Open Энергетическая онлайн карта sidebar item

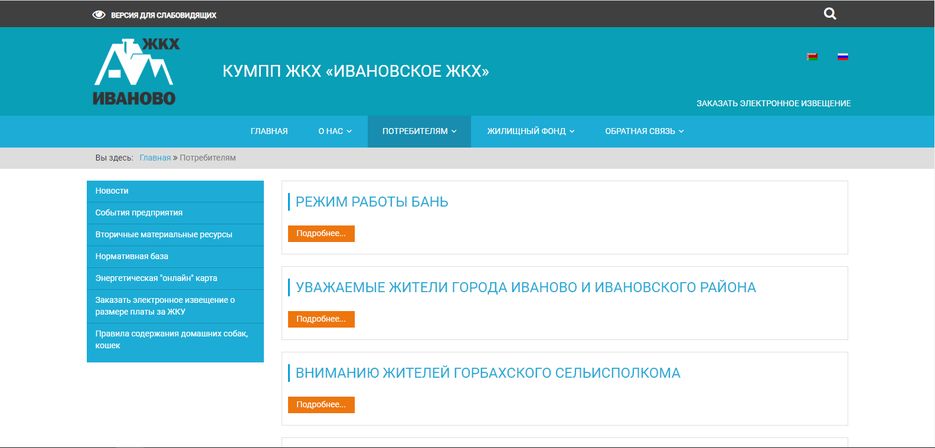[x=156, y=278]
